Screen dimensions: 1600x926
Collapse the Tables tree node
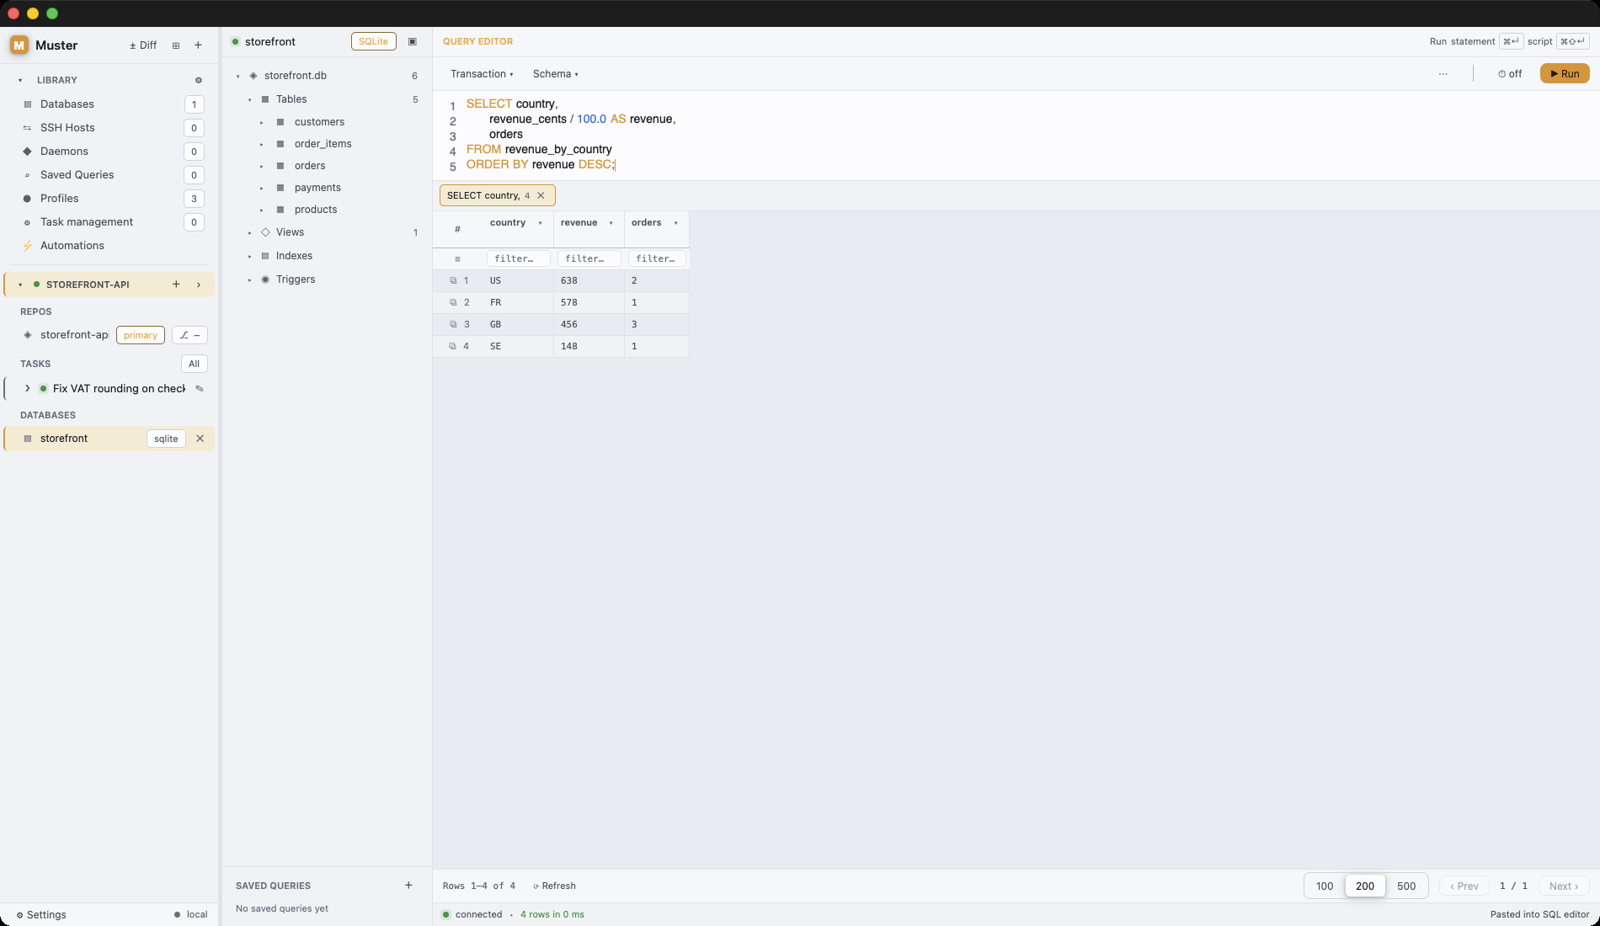[250, 100]
